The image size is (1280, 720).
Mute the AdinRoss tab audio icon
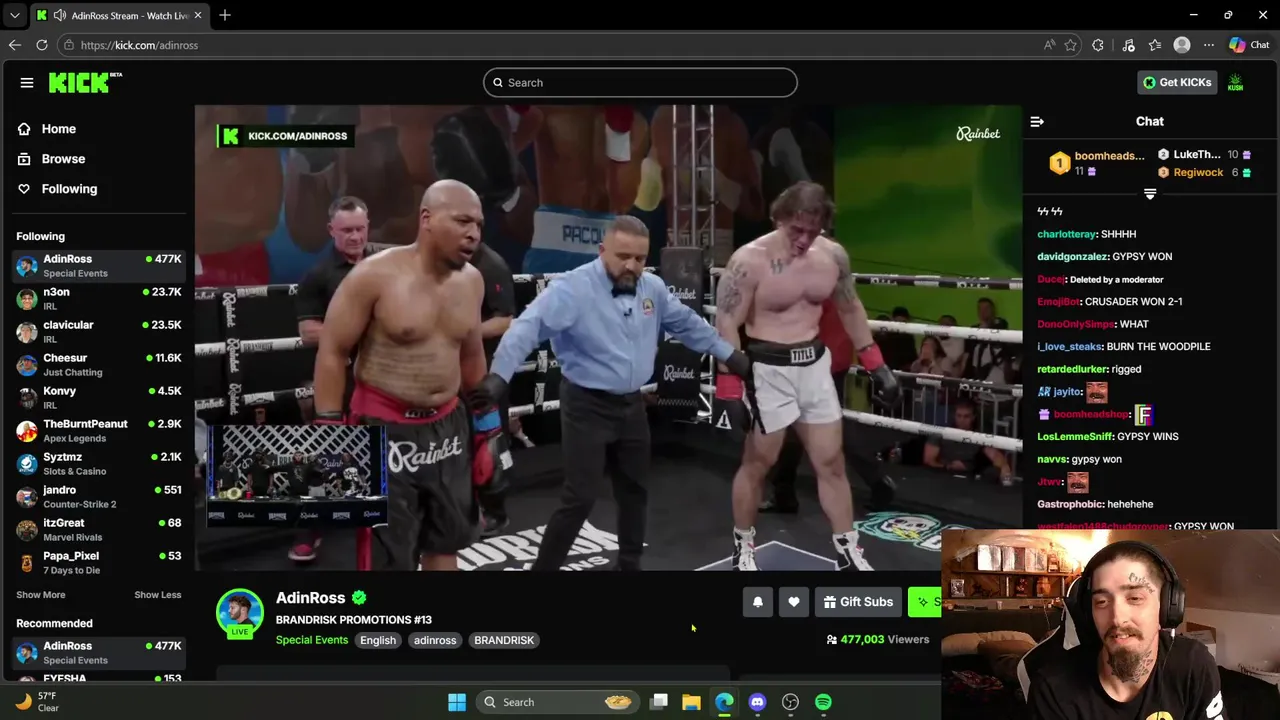point(60,15)
